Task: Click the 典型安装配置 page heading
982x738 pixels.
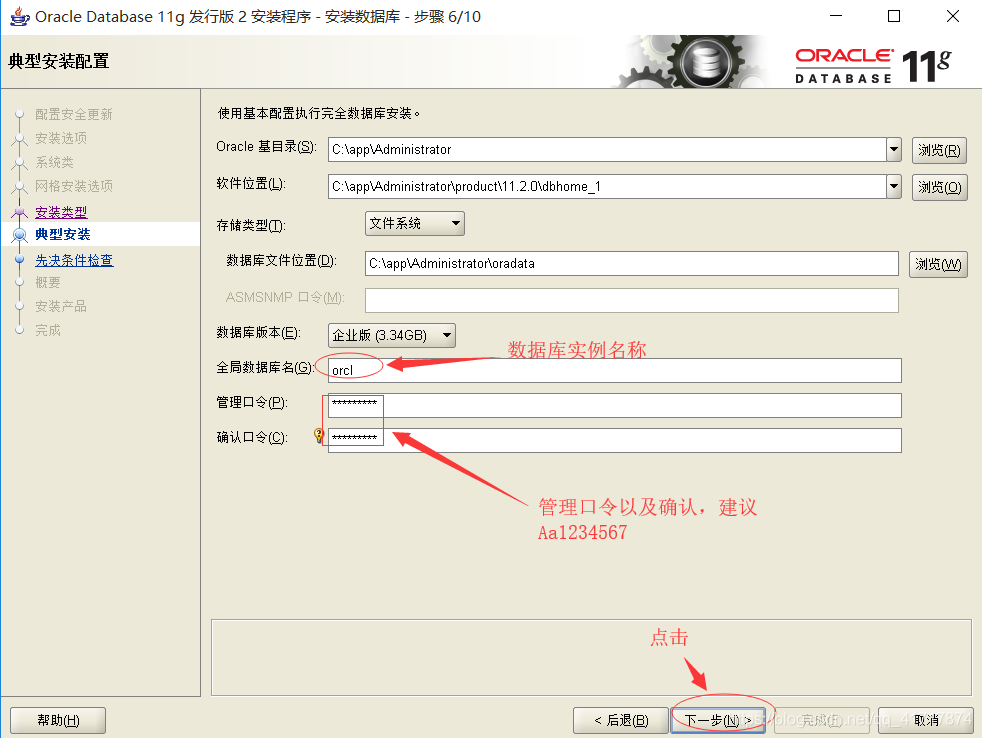Action: (59, 61)
